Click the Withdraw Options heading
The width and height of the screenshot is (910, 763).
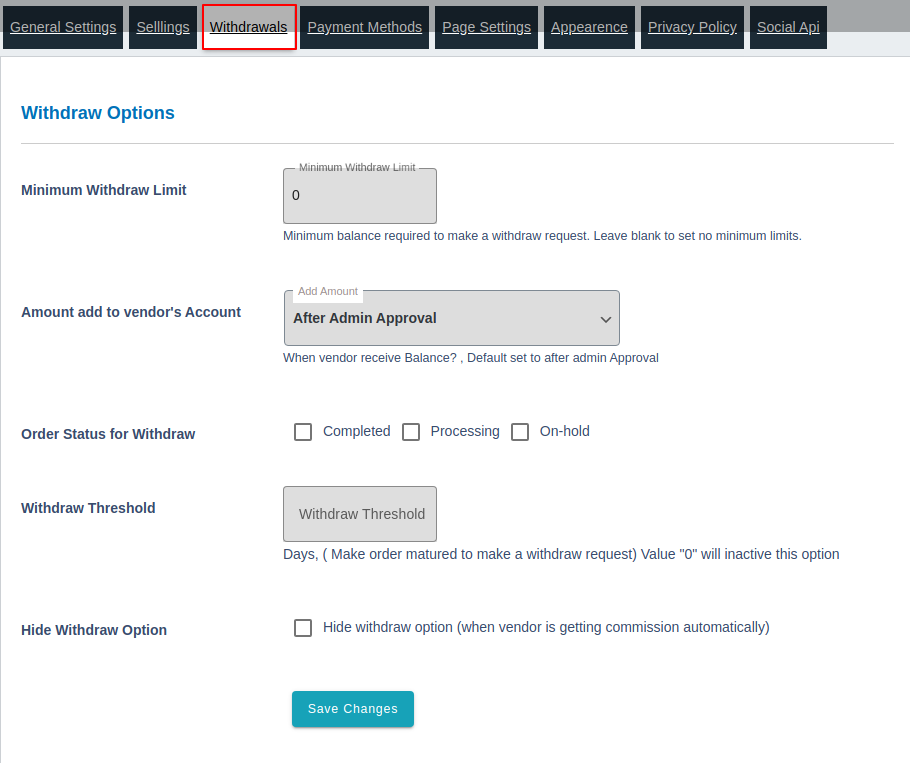97,112
